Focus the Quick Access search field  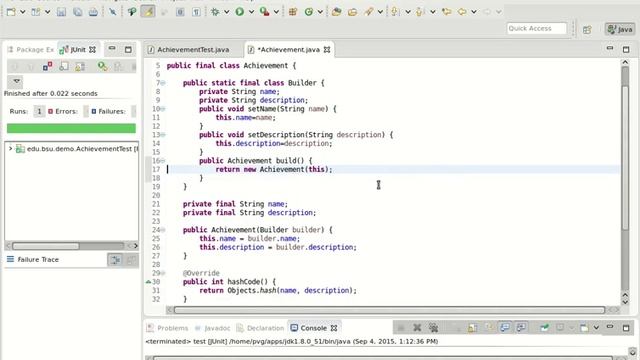point(537,28)
